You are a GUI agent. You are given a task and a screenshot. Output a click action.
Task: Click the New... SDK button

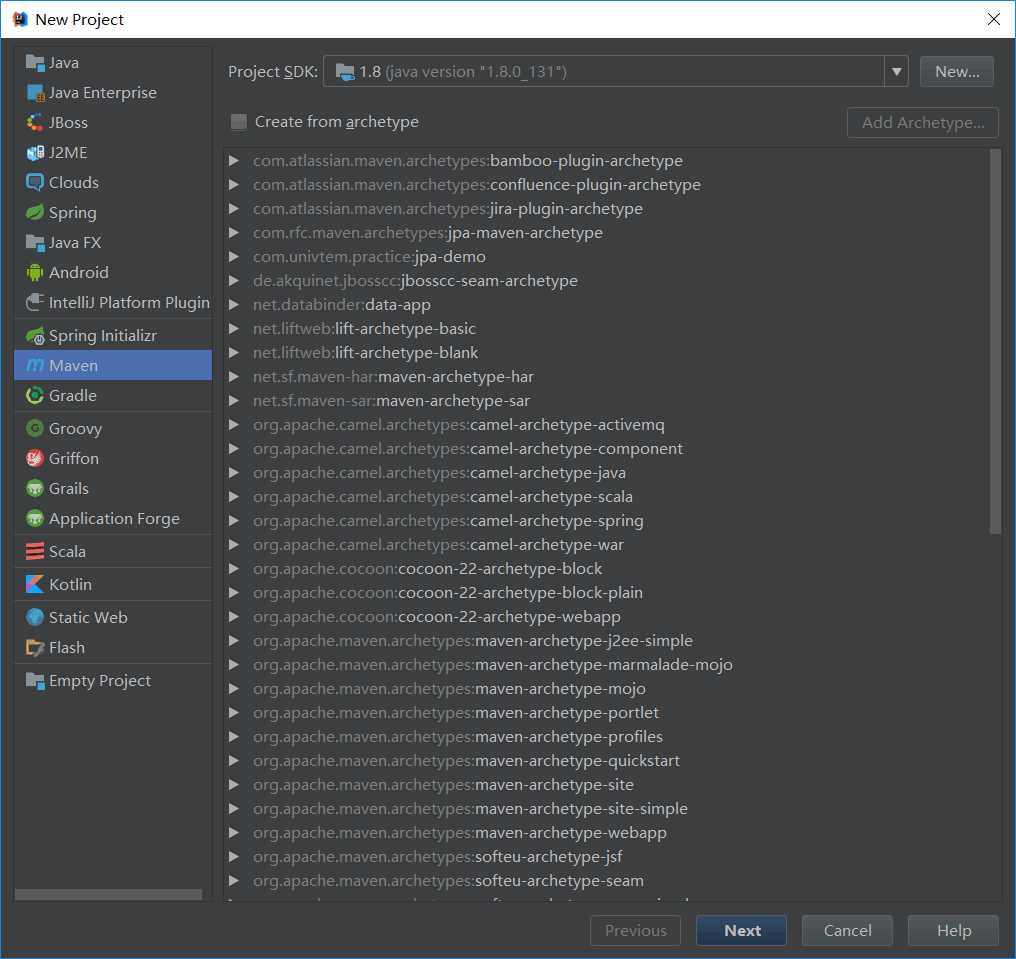pyautogui.click(x=956, y=71)
